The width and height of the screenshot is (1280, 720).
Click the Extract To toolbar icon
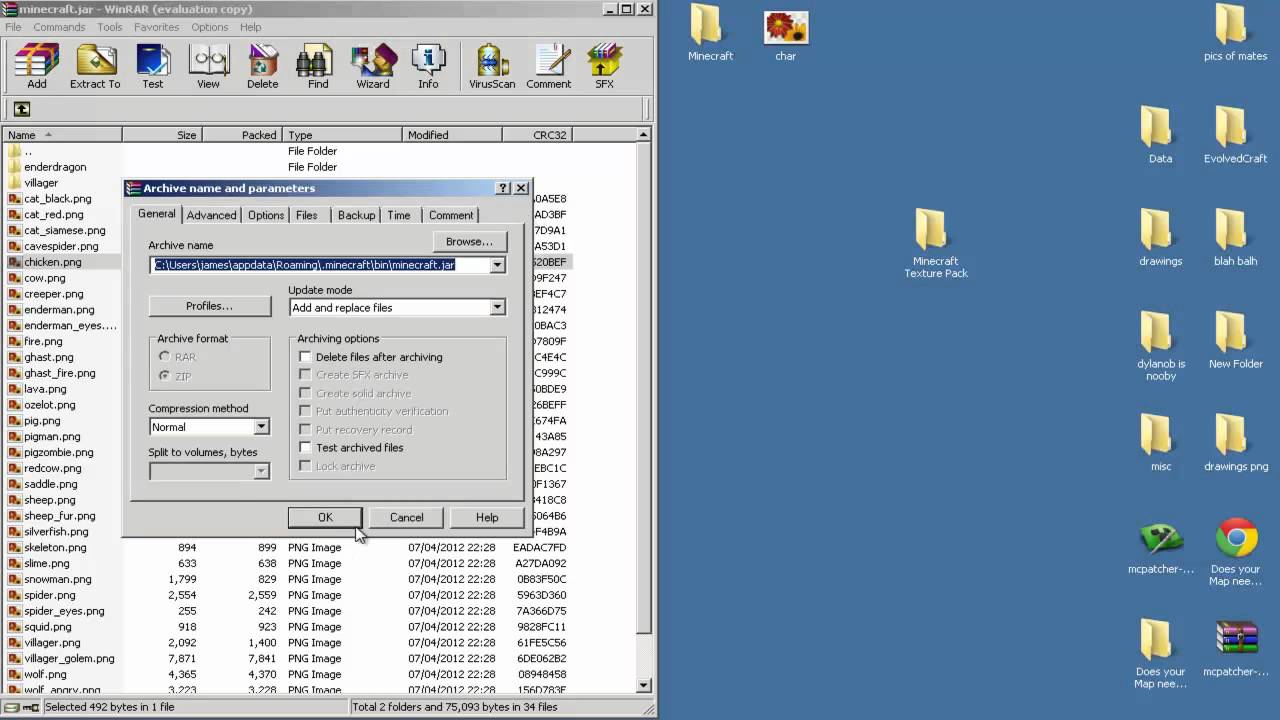coord(95,67)
